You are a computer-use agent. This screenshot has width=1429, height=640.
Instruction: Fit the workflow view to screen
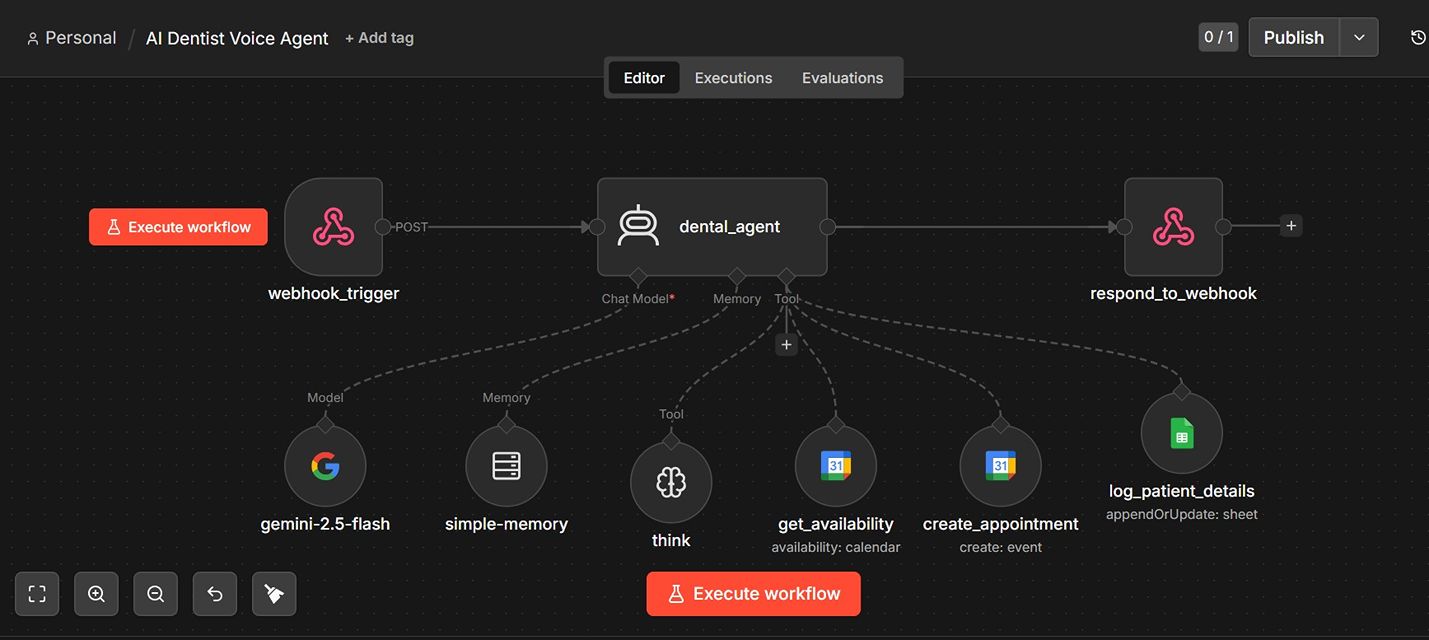[x=37, y=594]
